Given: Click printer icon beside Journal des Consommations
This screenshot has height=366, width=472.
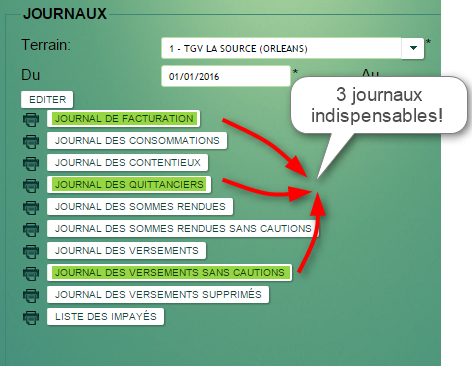Looking at the screenshot, I should [31, 141].
